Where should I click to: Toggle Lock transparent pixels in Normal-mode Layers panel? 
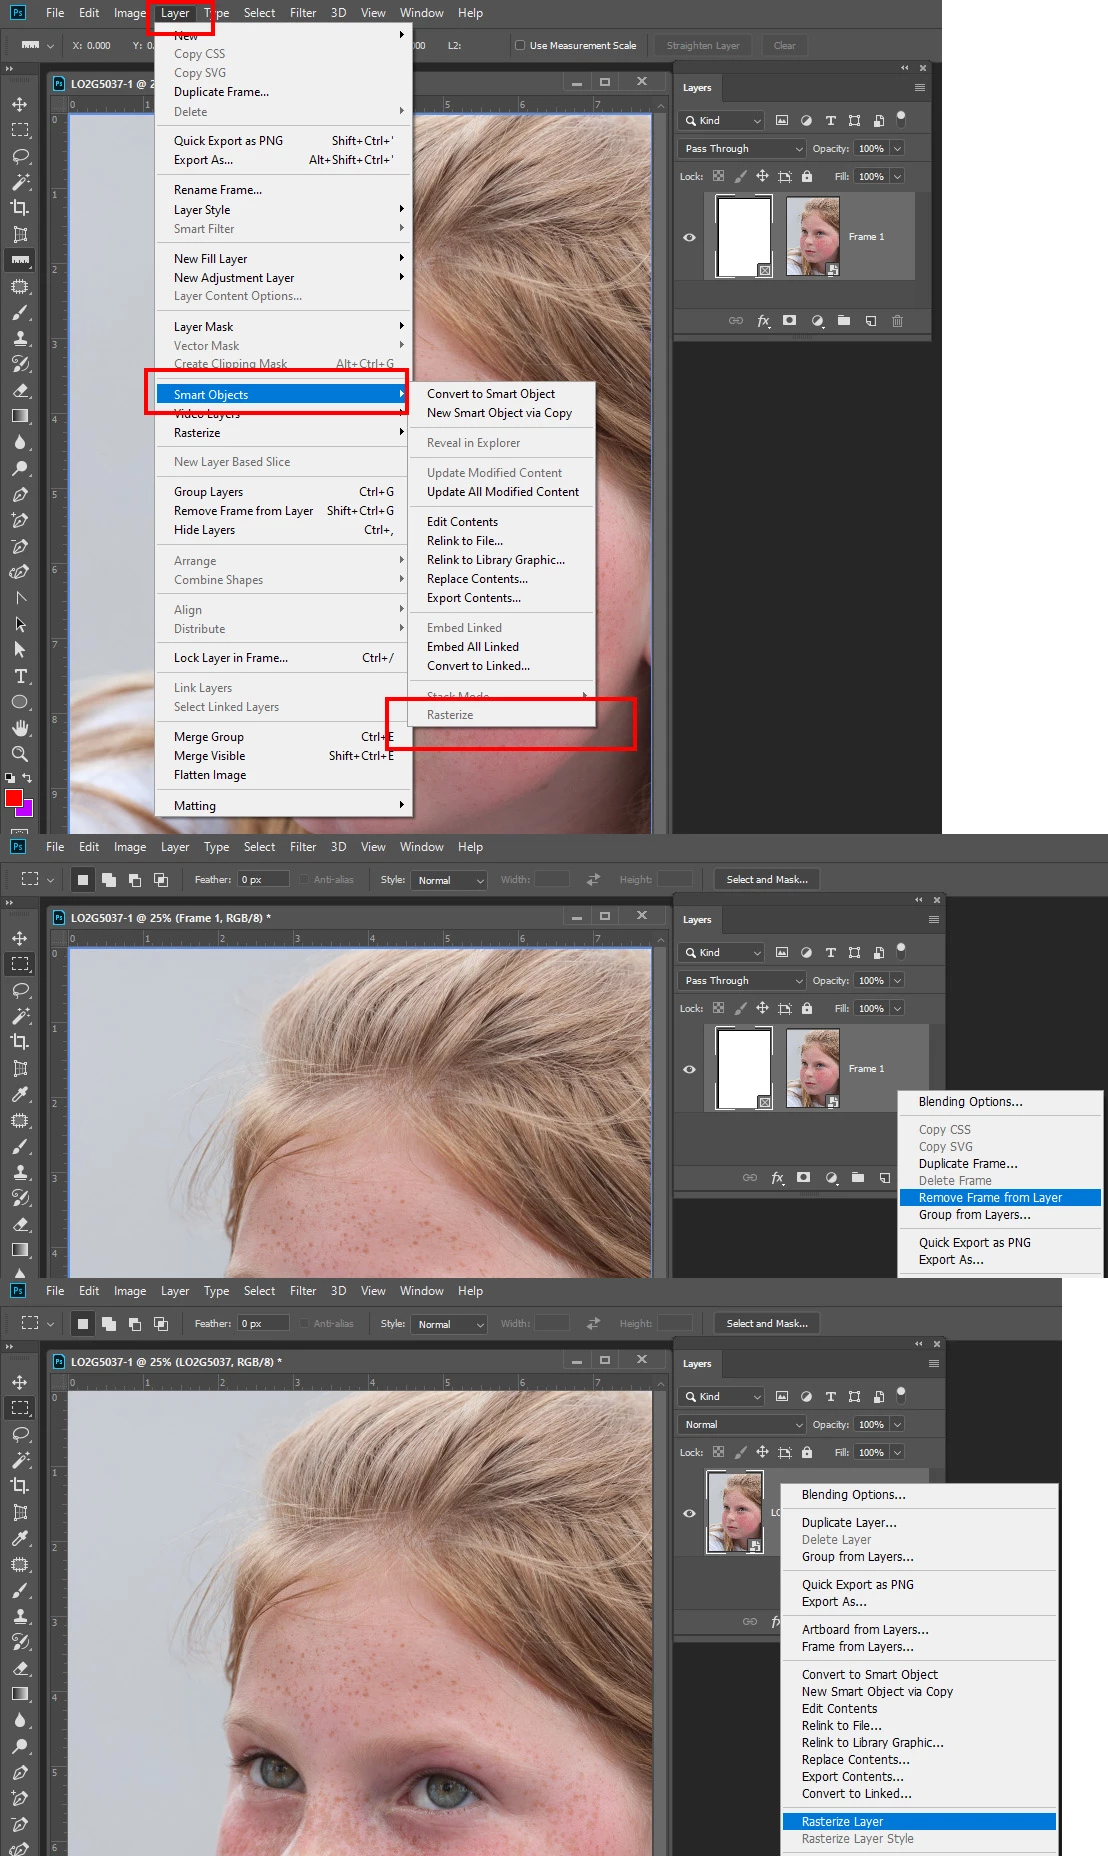[x=718, y=1452]
